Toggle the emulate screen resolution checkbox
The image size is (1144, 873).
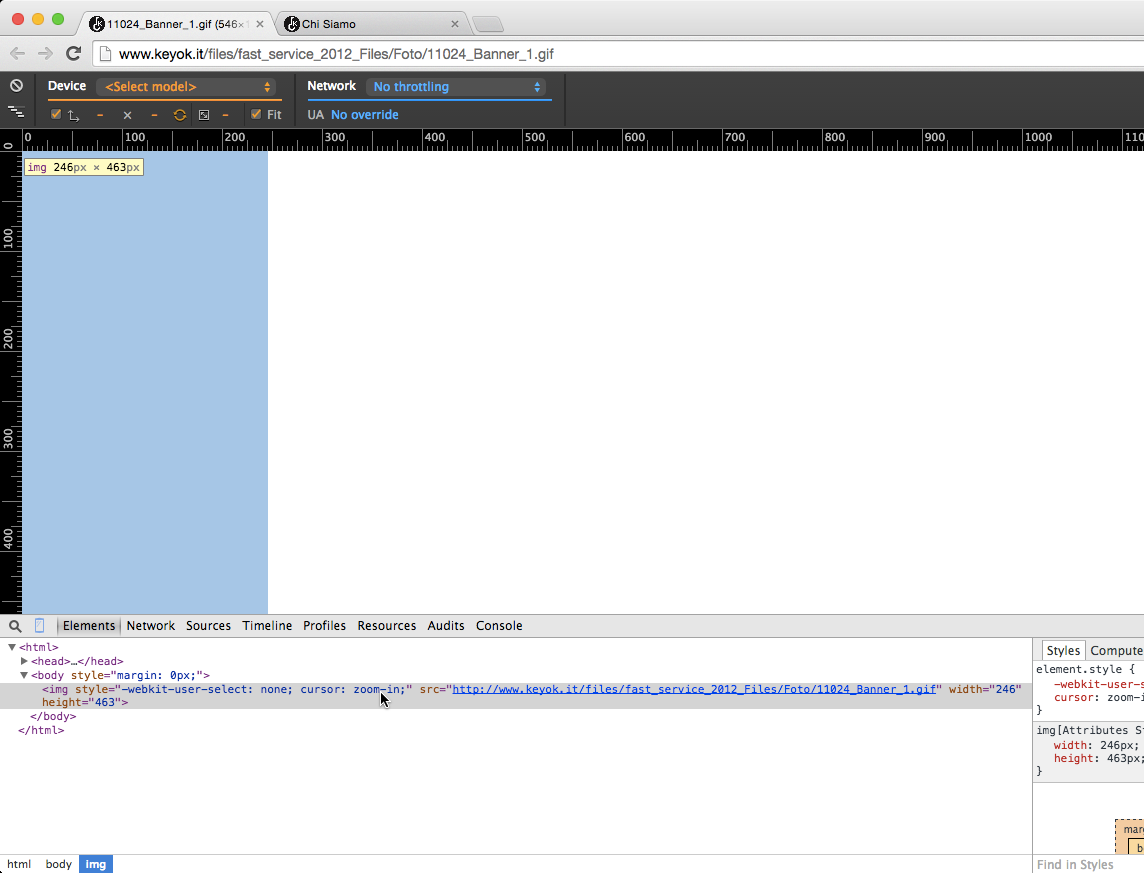pos(55,114)
